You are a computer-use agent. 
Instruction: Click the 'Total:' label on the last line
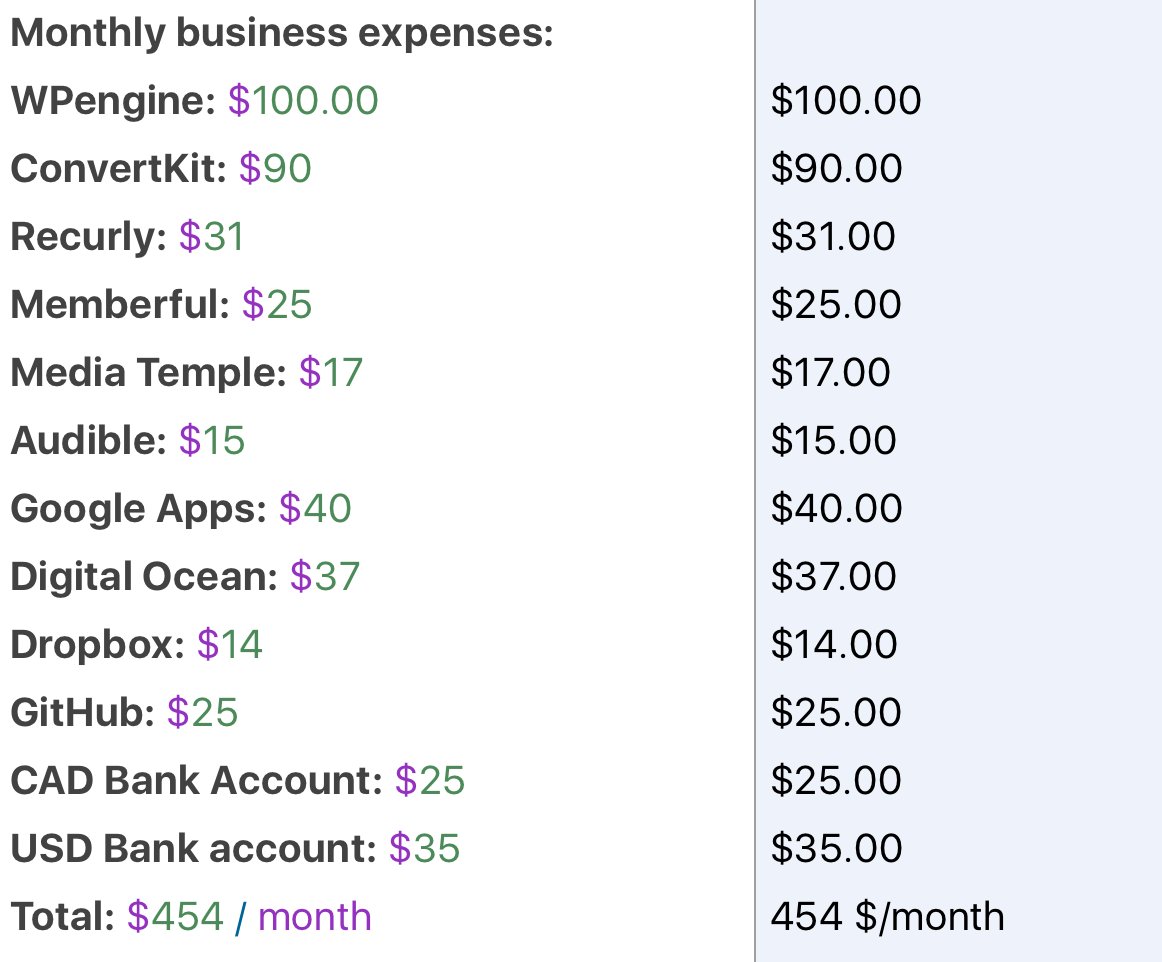pos(62,917)
